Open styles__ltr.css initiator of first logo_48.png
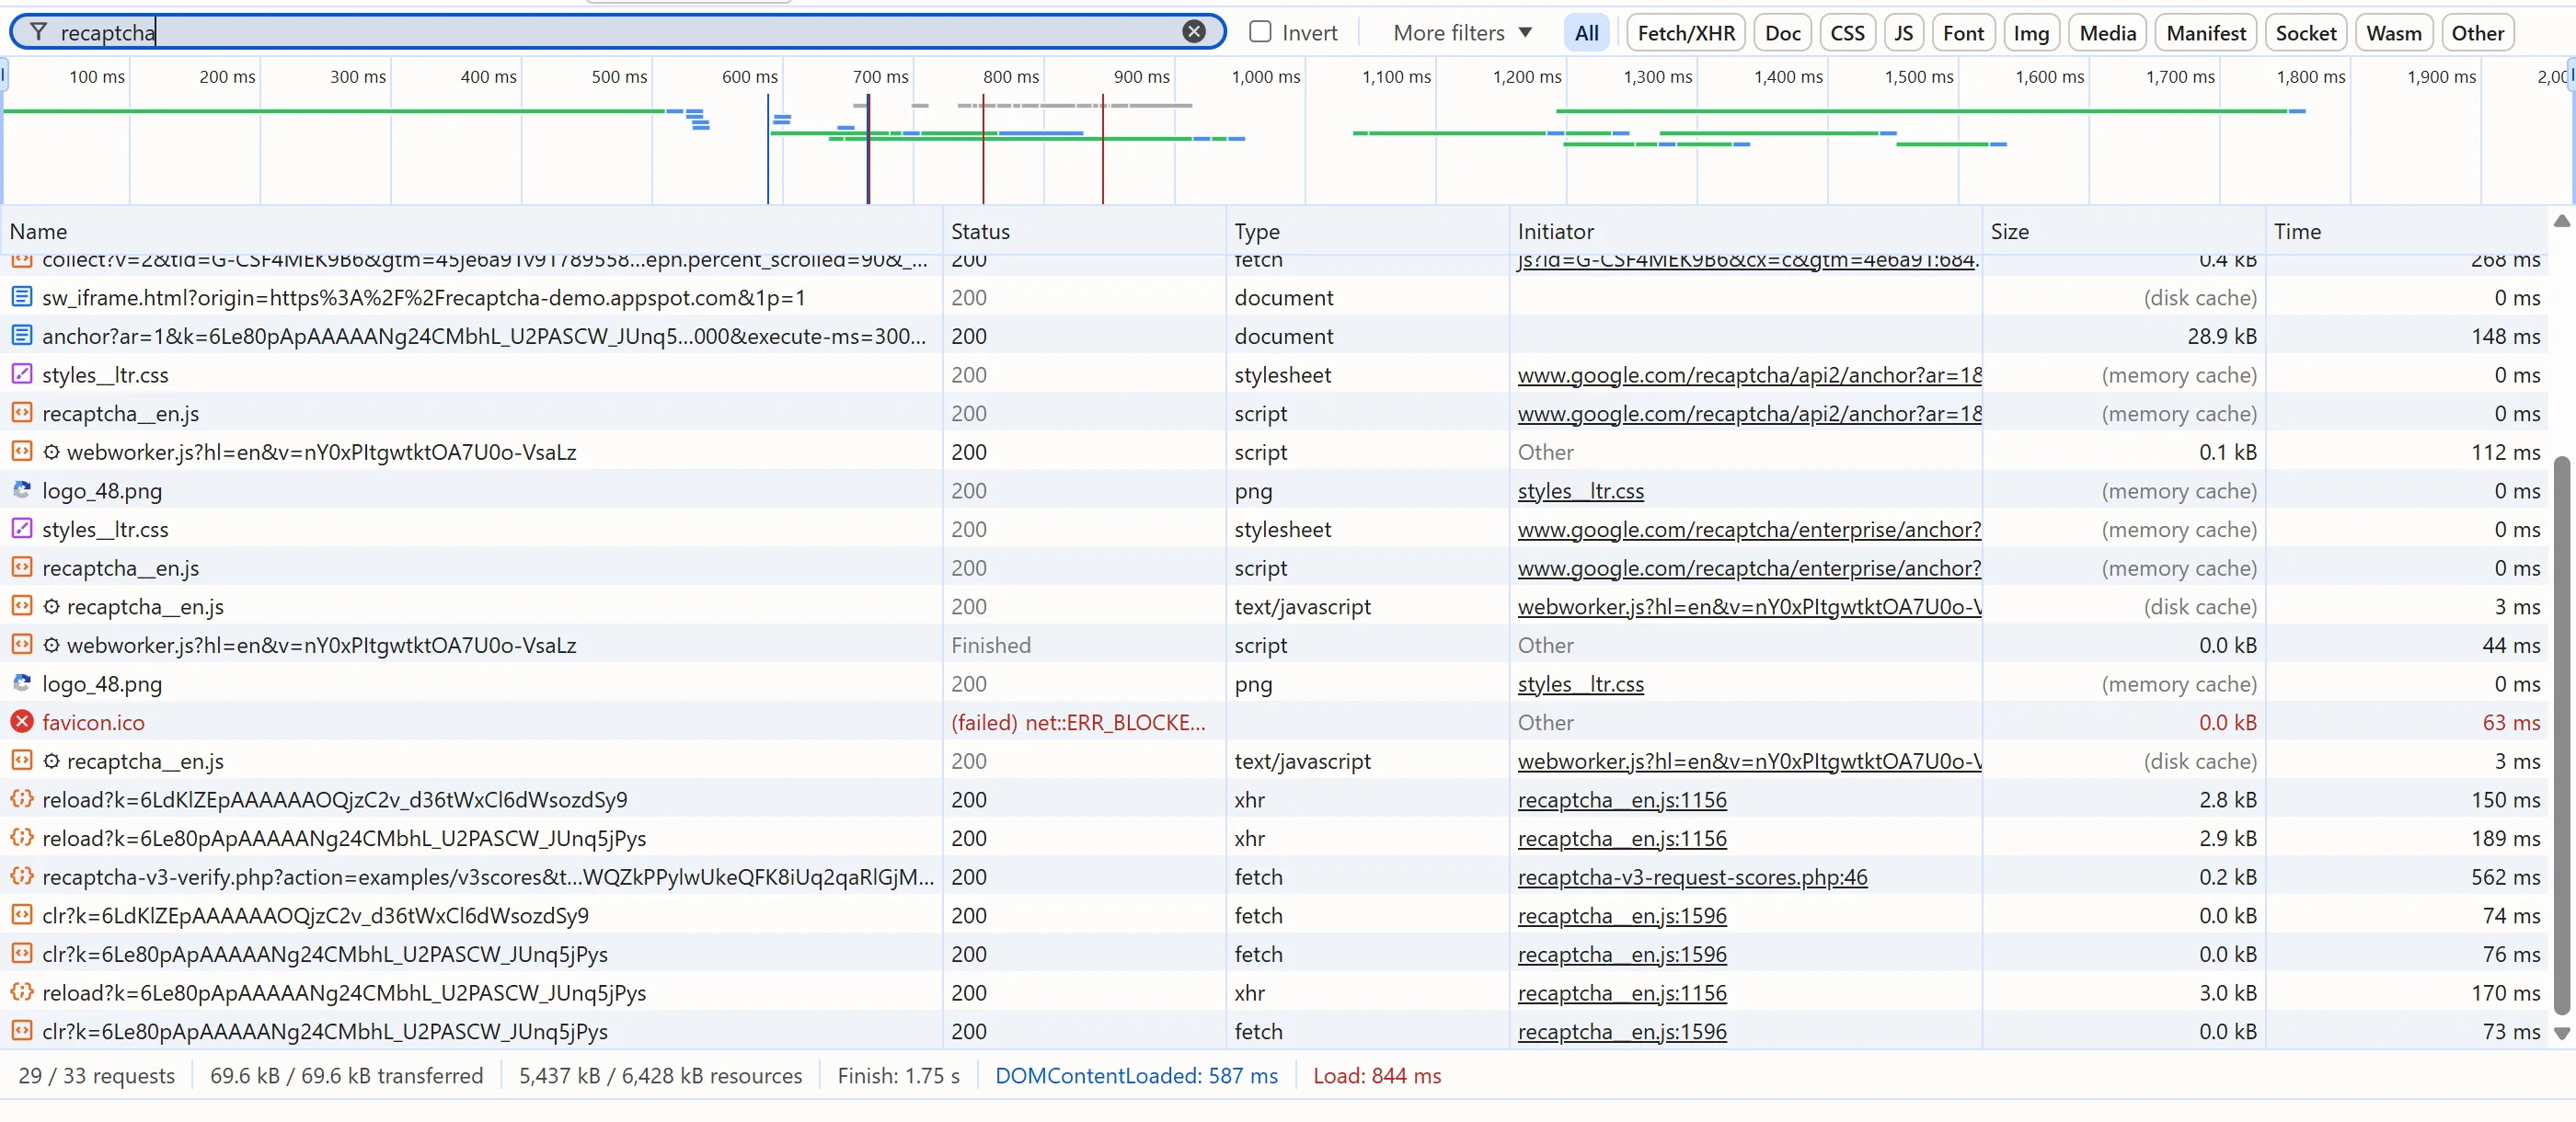The image size is (2576, 1122). [1580, 491]
